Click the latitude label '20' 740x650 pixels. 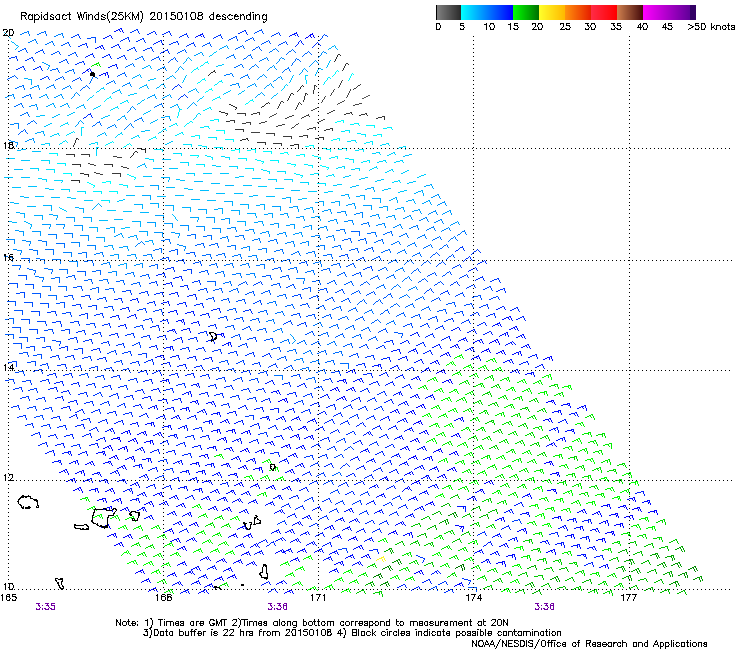pos(8,33)
